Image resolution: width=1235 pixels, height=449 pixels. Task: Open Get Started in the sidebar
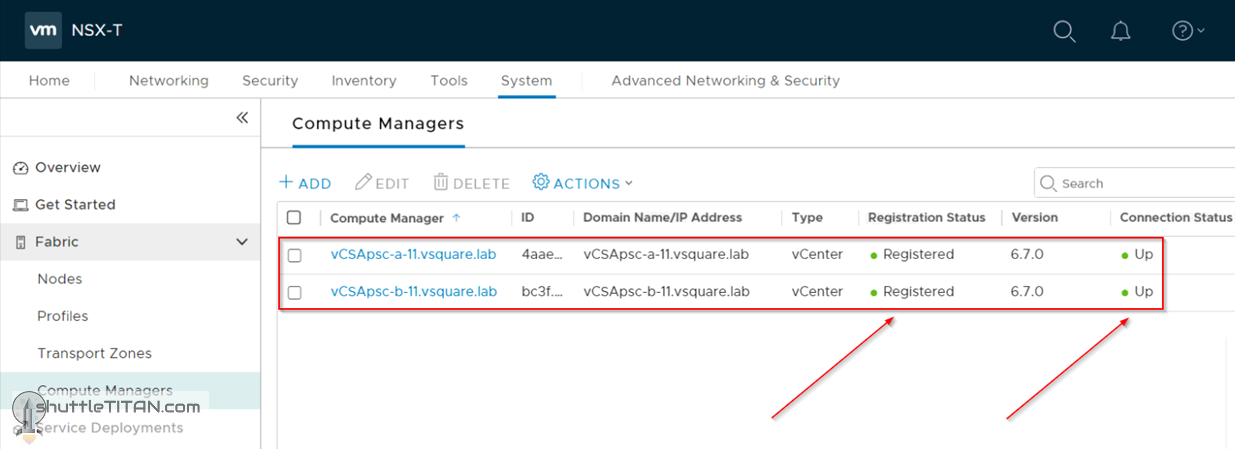point(75,205)
